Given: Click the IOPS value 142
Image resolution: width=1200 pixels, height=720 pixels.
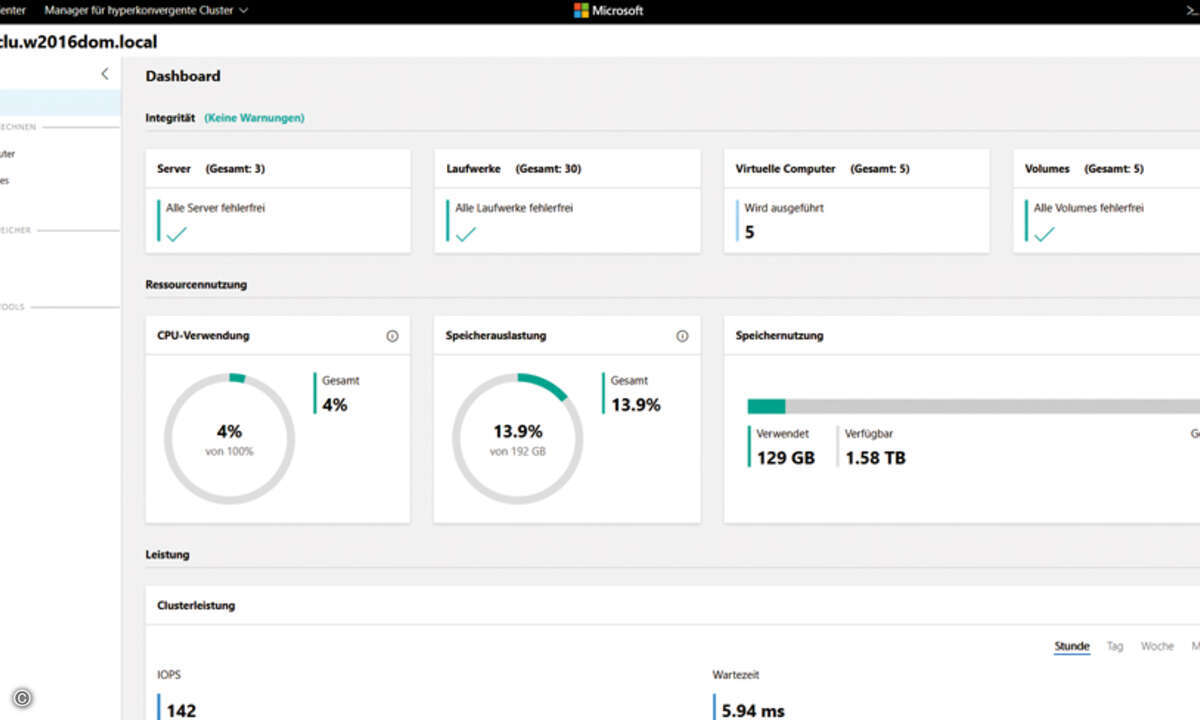Looking at the screenshot, I should (x=181, y=711).
